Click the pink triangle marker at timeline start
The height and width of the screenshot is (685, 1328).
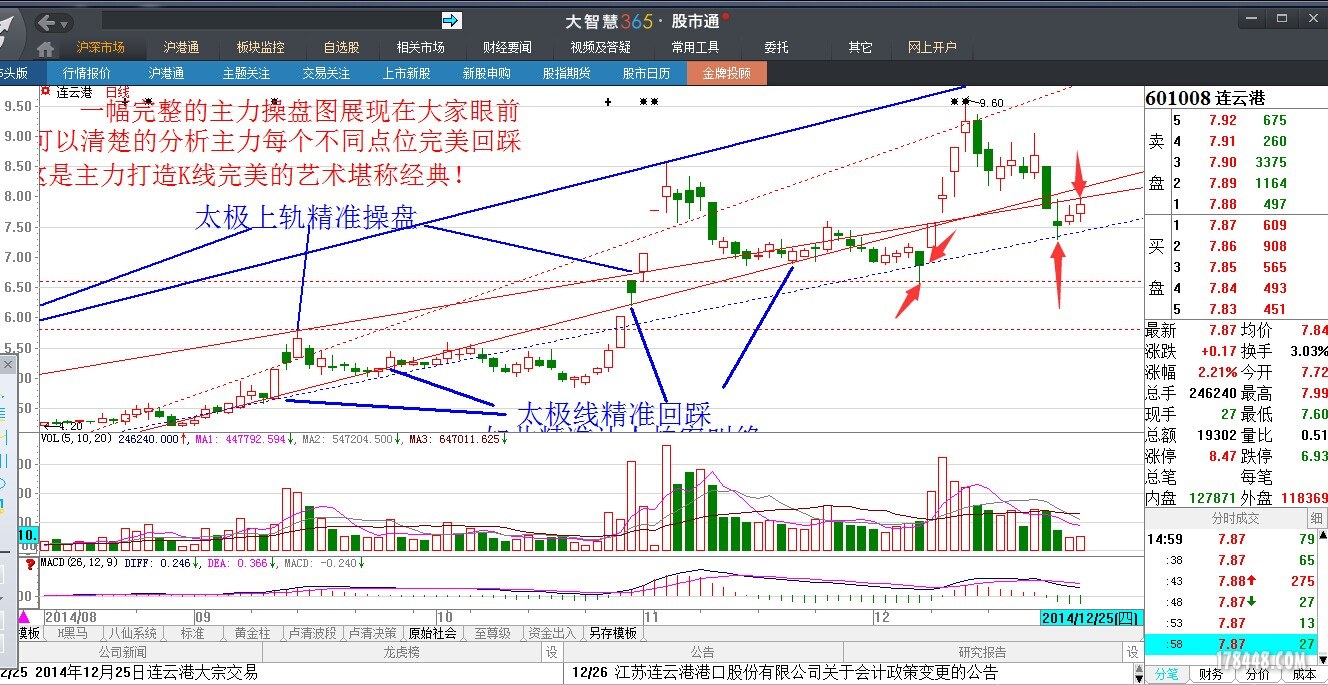24,617
